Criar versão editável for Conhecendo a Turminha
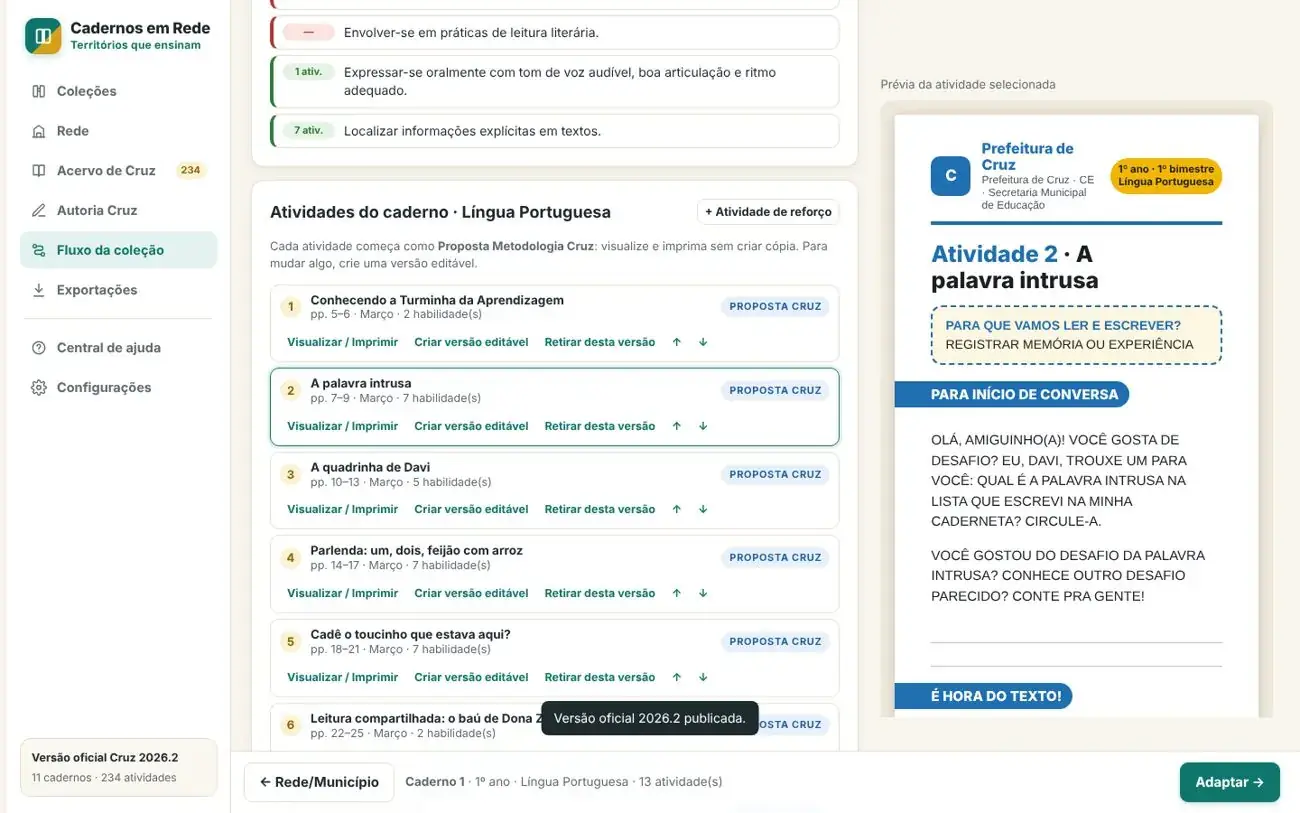This screenshot has width=1300, height=813. tap(471, 342)
